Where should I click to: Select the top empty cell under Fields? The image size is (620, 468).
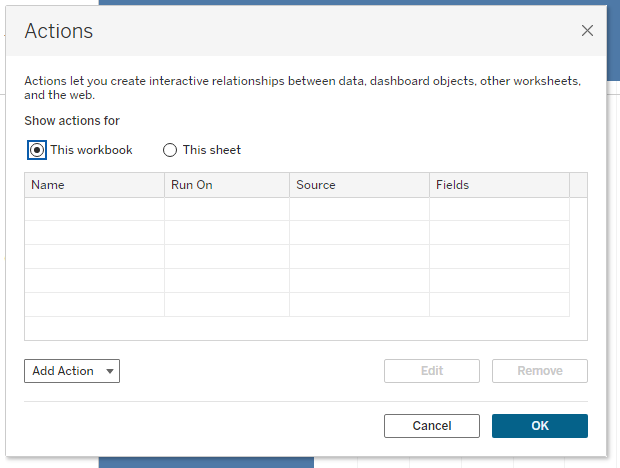(x=499, y=209)
